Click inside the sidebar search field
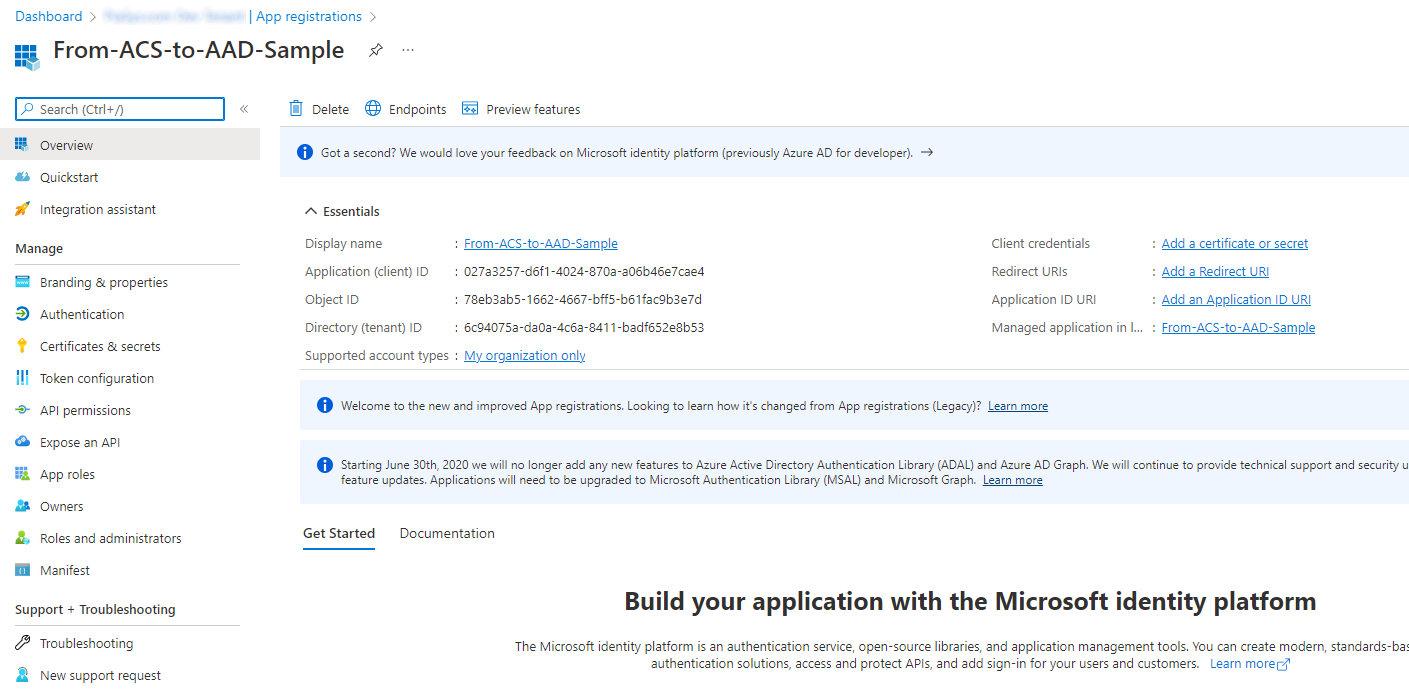This screenshot has height=700, width=1409. [x=120, y=108]
